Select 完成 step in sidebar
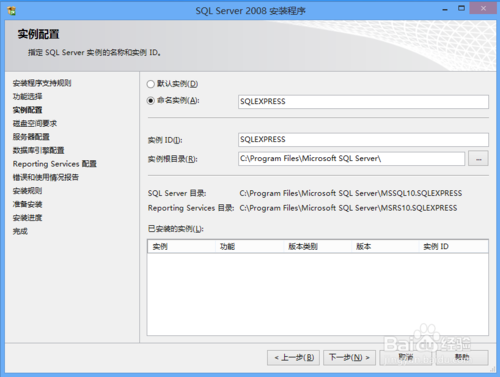This screenshot has height=377, width=500. [20, 231]
